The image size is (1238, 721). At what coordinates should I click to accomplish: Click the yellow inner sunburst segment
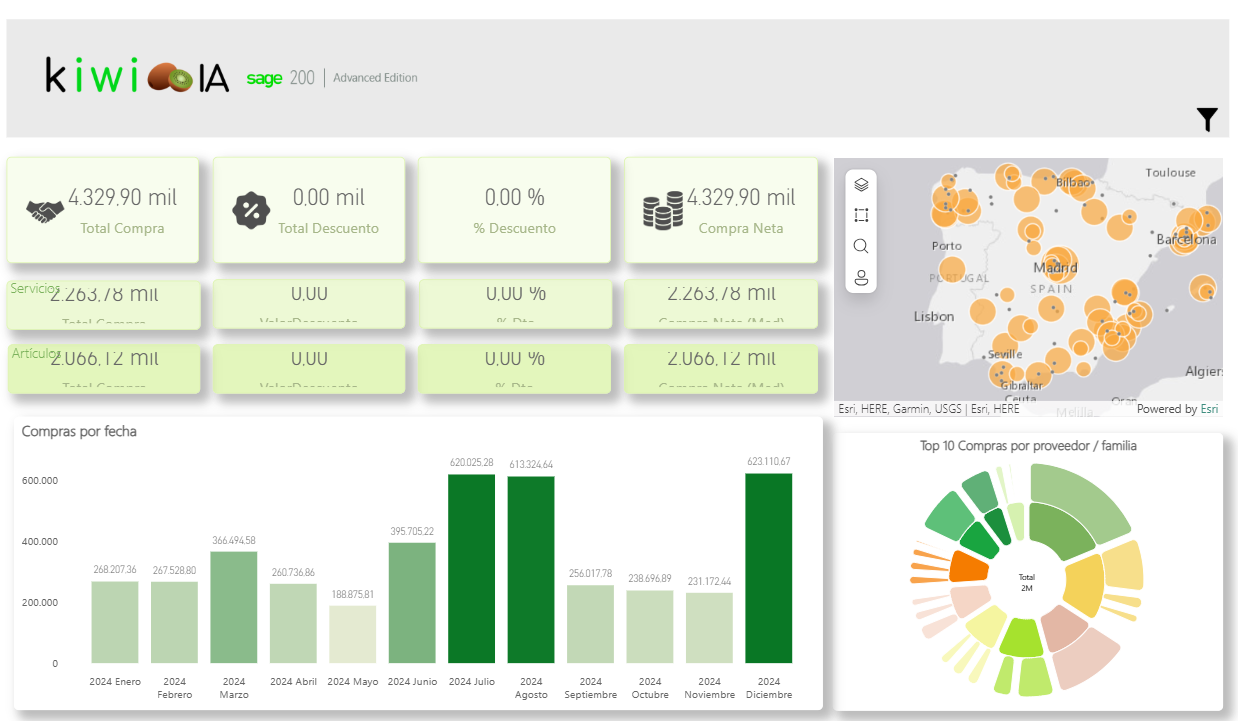tap(1082, 587)
